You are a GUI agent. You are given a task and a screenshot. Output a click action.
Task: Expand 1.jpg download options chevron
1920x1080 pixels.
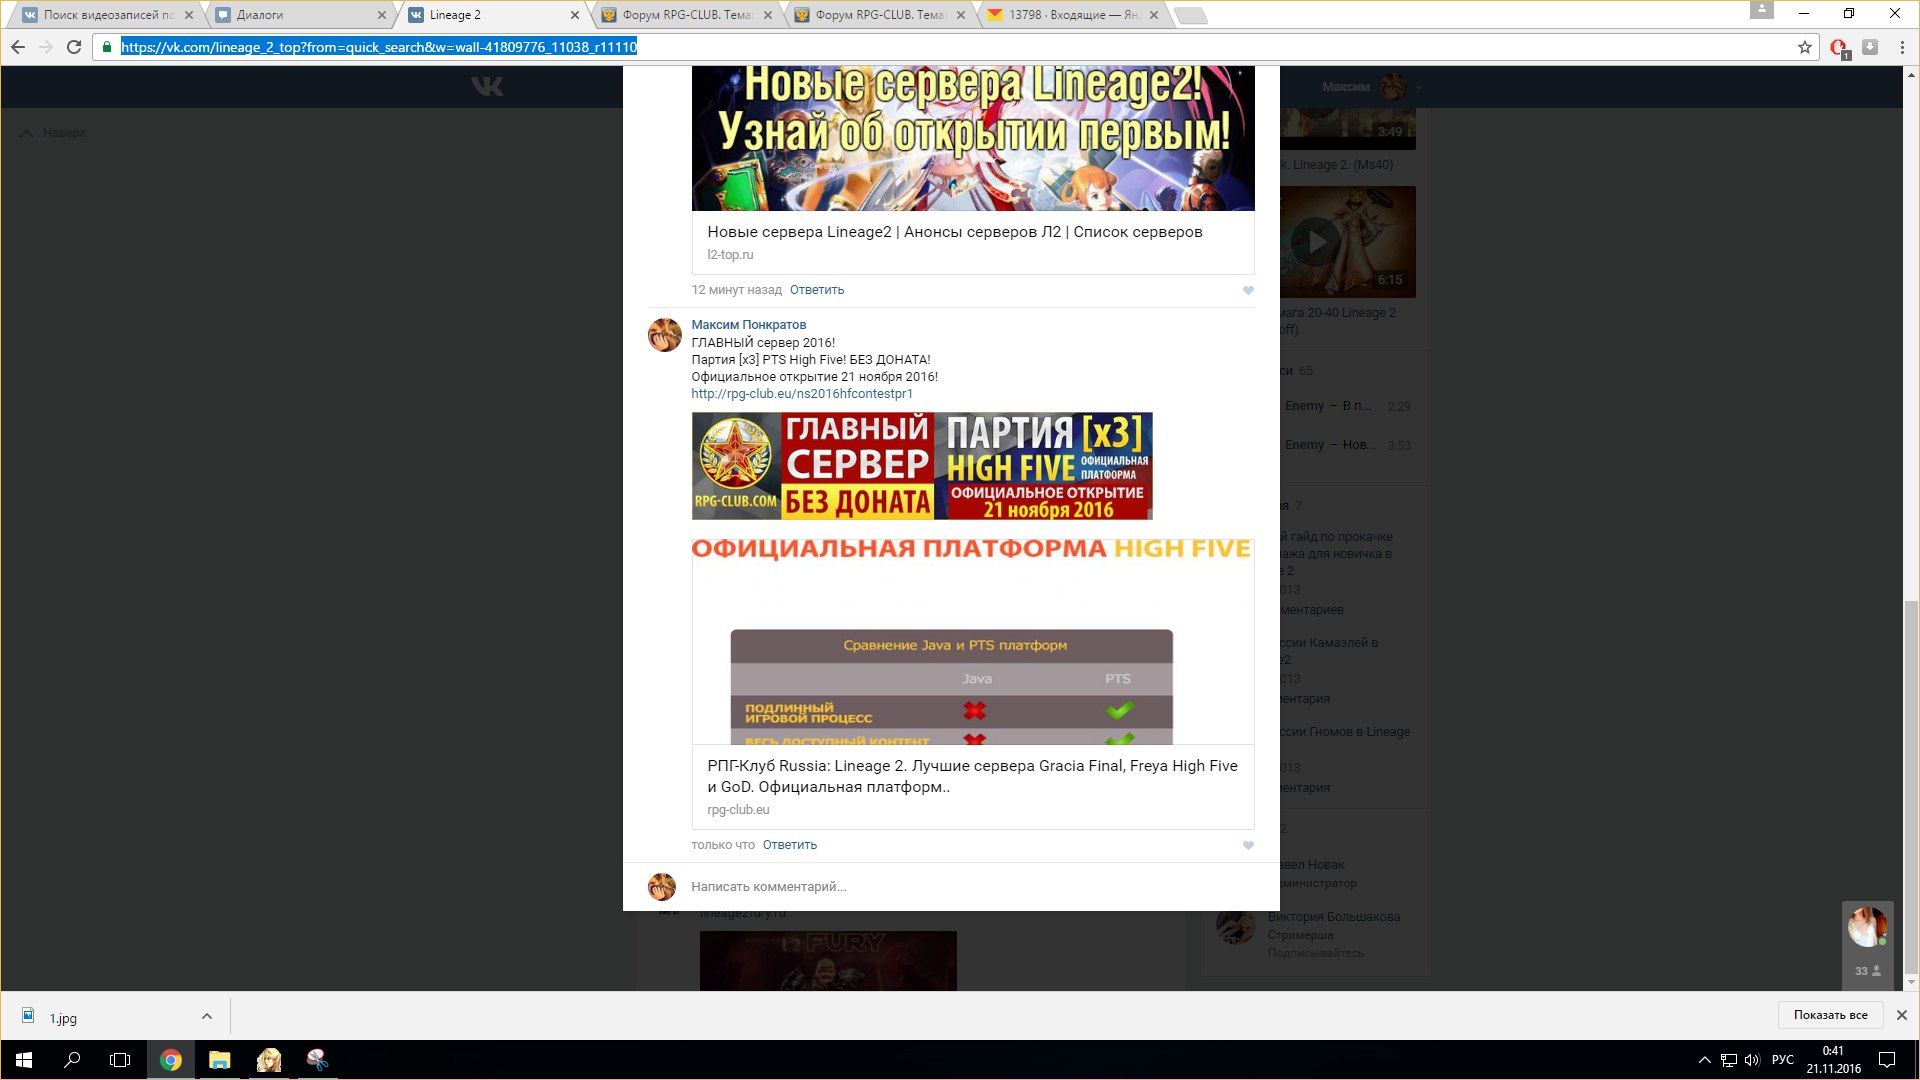click(x=206, y=1016)
